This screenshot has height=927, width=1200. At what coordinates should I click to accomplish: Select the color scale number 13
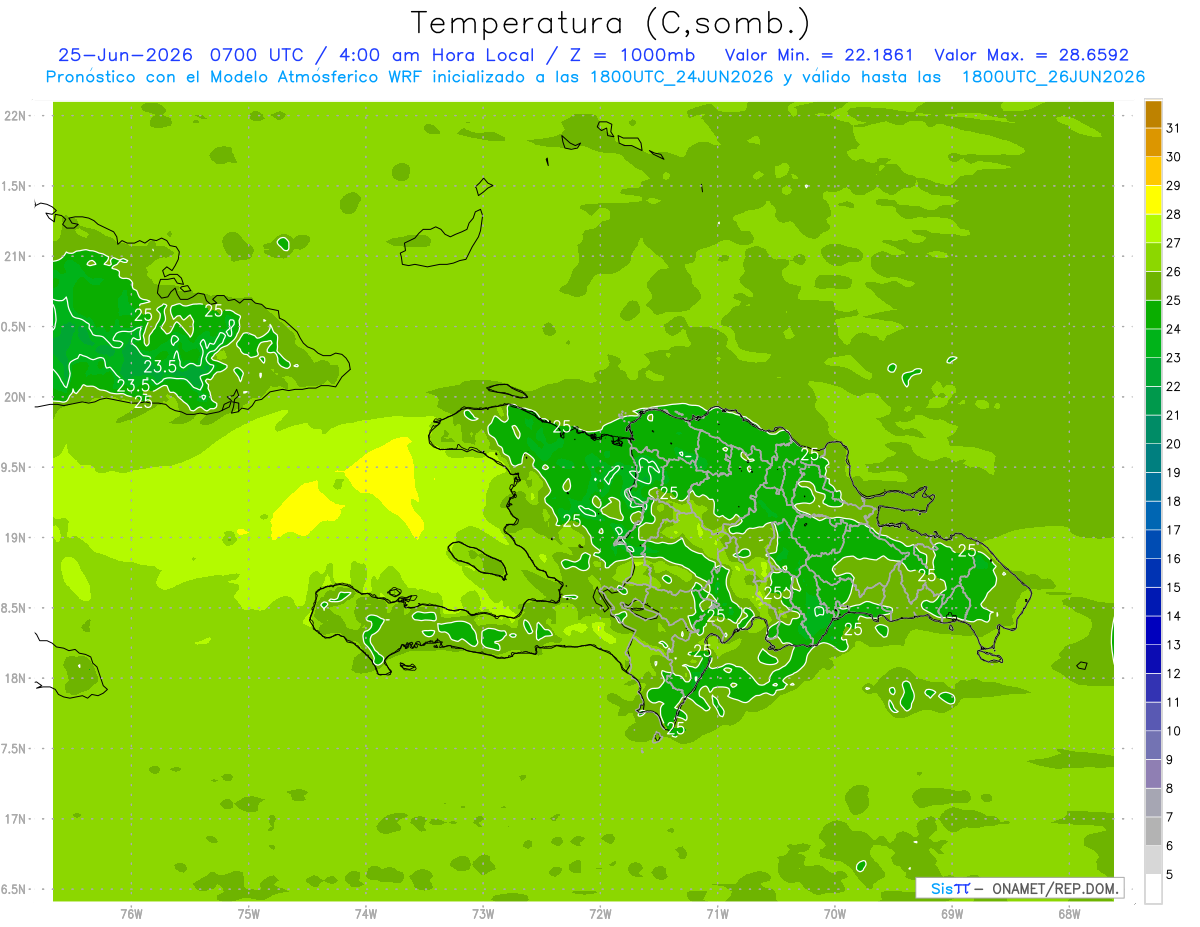coord(1173,645)
